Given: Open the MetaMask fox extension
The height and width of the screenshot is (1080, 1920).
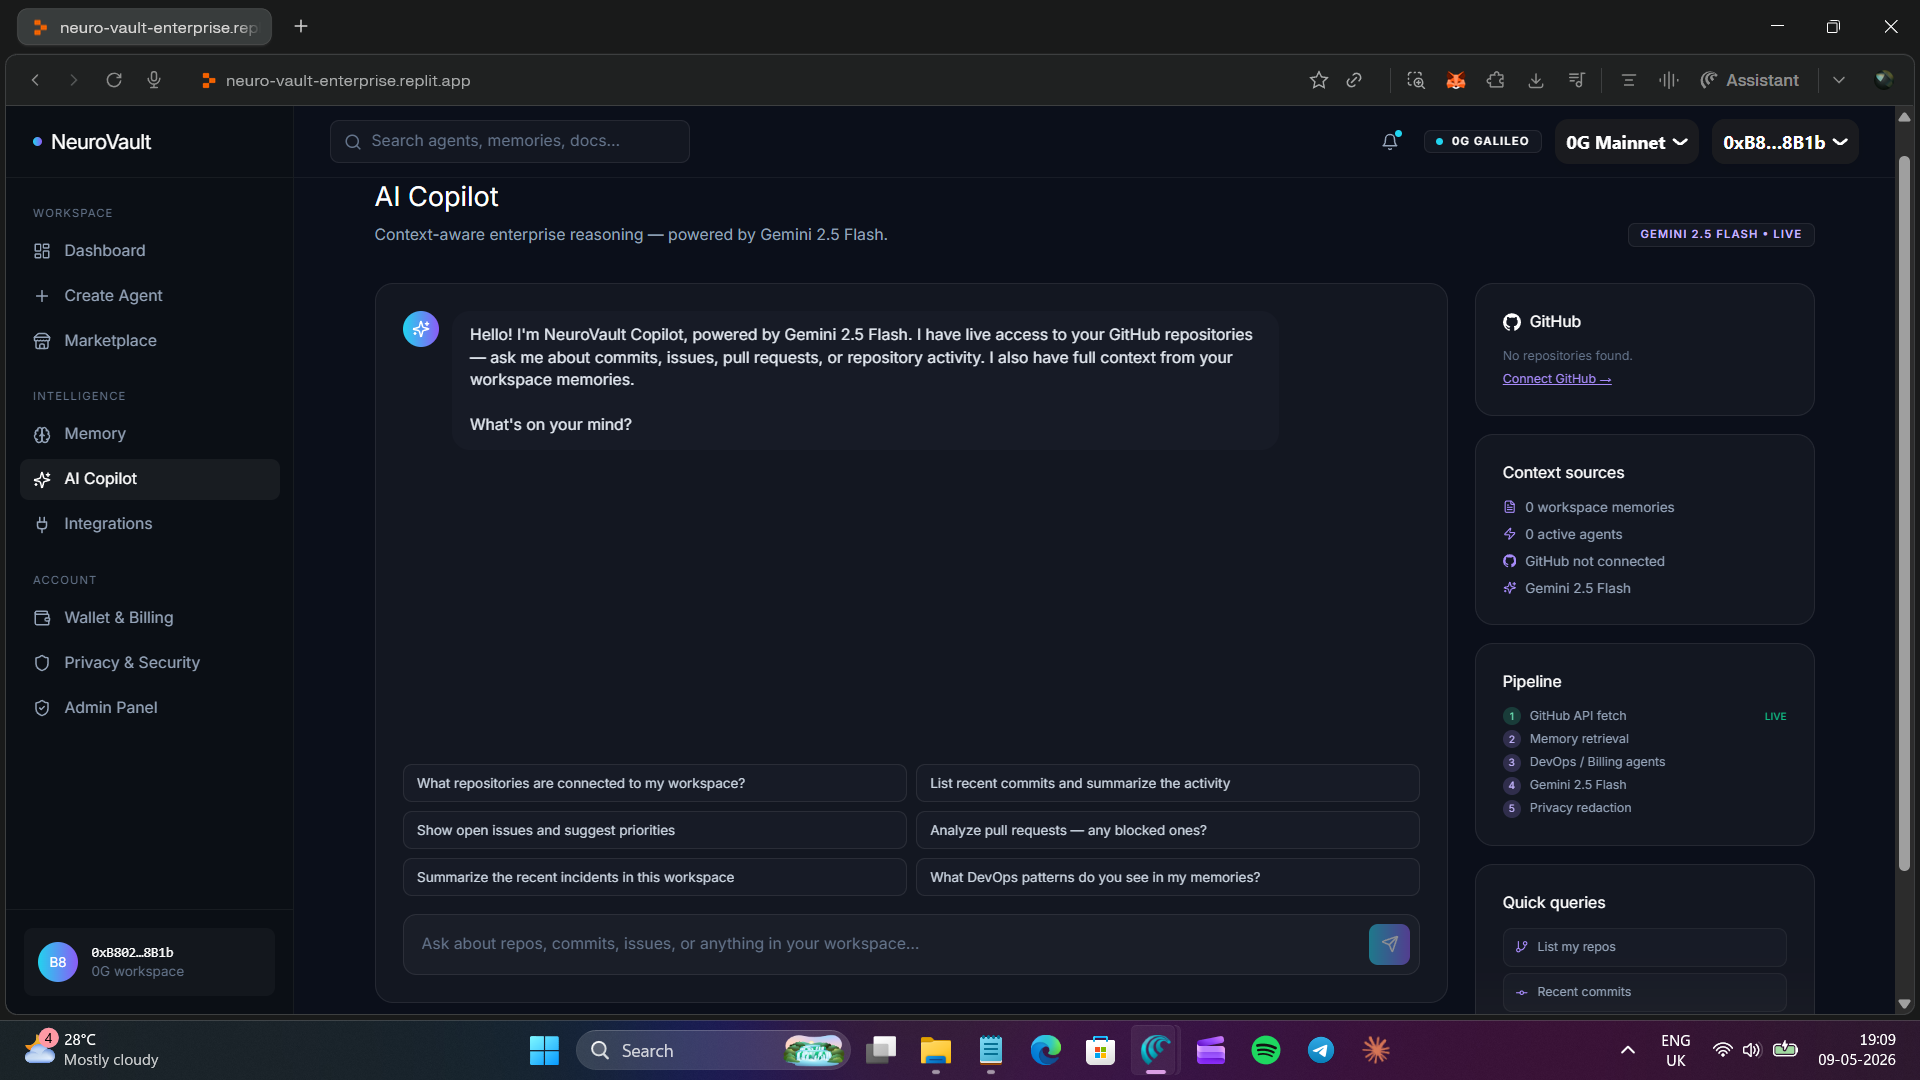Looking at the screenshot, I should tap(1456, 80).
